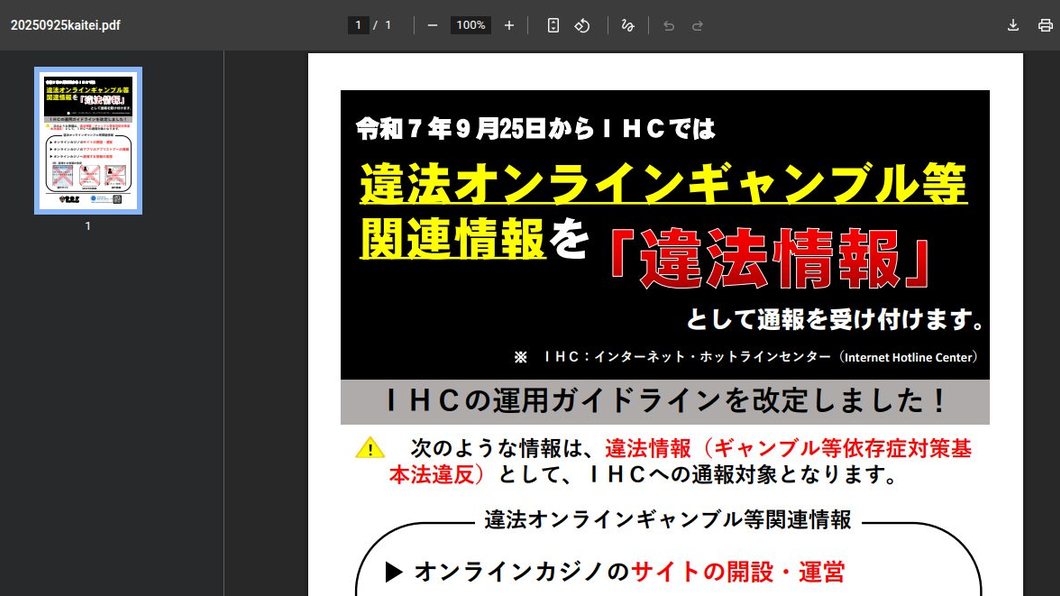Activate the draw annotation tool
Image resolution: width=1060 pixels, height=596 pixels.
[628, 26]
